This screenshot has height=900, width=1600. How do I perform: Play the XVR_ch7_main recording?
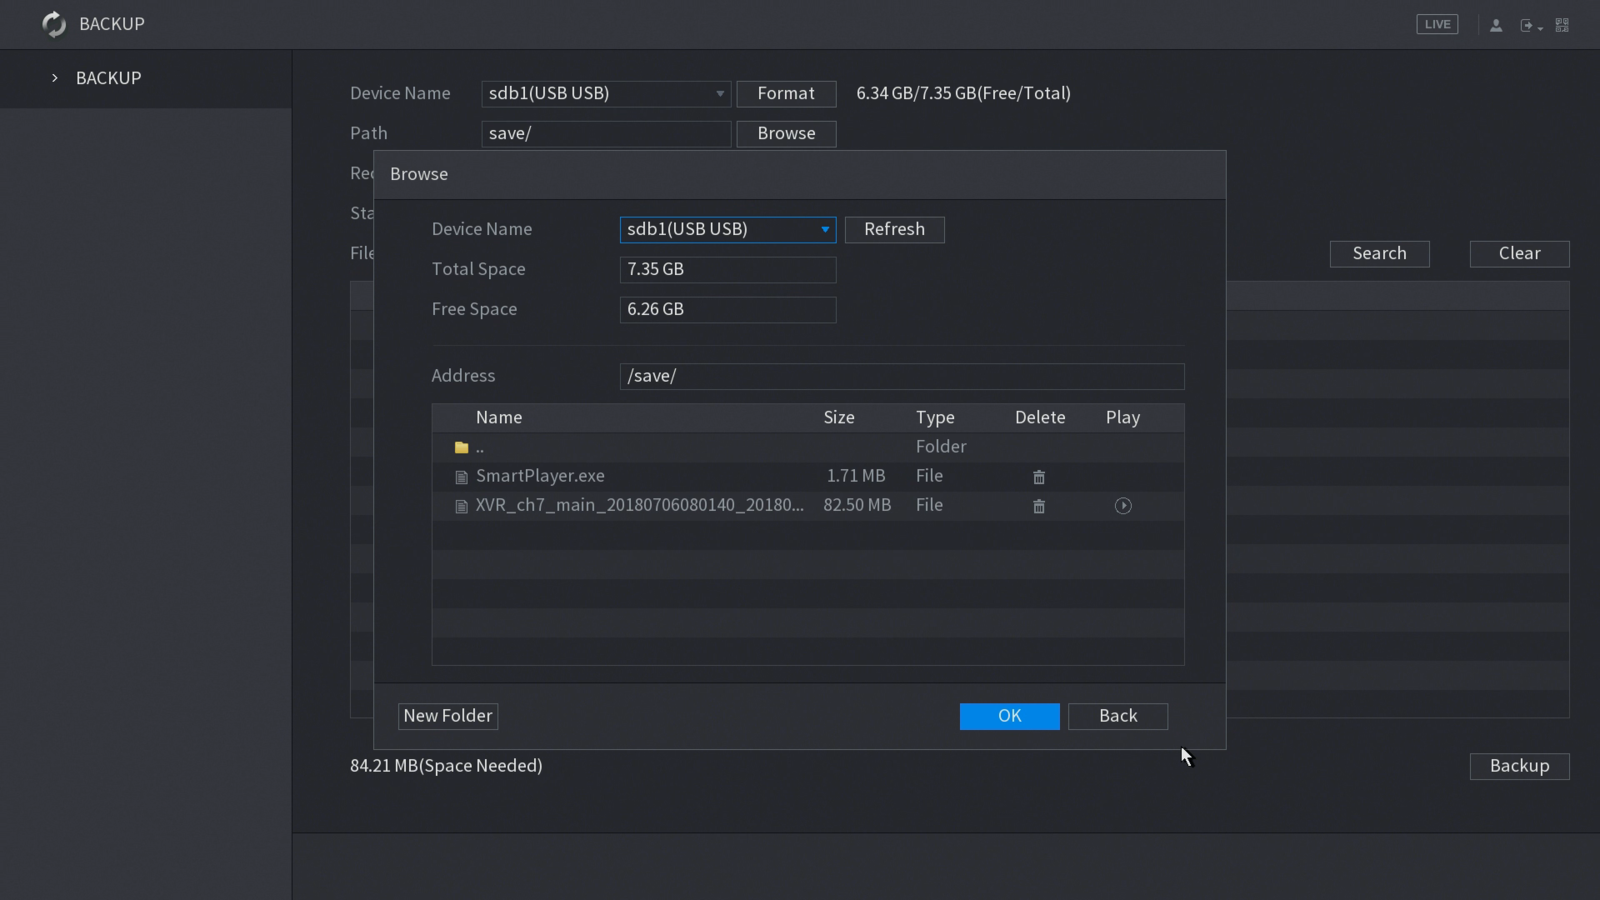(x=1123, y=506)
